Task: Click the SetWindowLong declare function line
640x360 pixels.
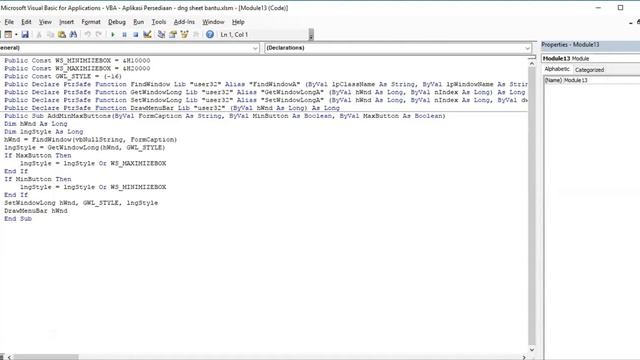Action: coord(266,100)
